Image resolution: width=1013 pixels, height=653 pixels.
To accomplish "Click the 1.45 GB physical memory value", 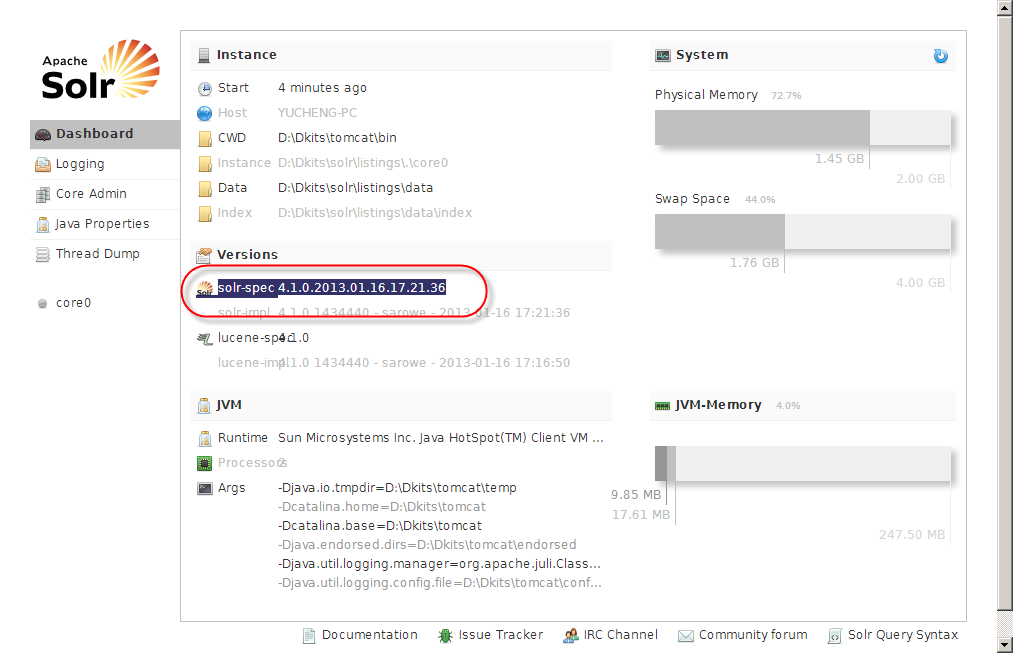I will [839, 159].
